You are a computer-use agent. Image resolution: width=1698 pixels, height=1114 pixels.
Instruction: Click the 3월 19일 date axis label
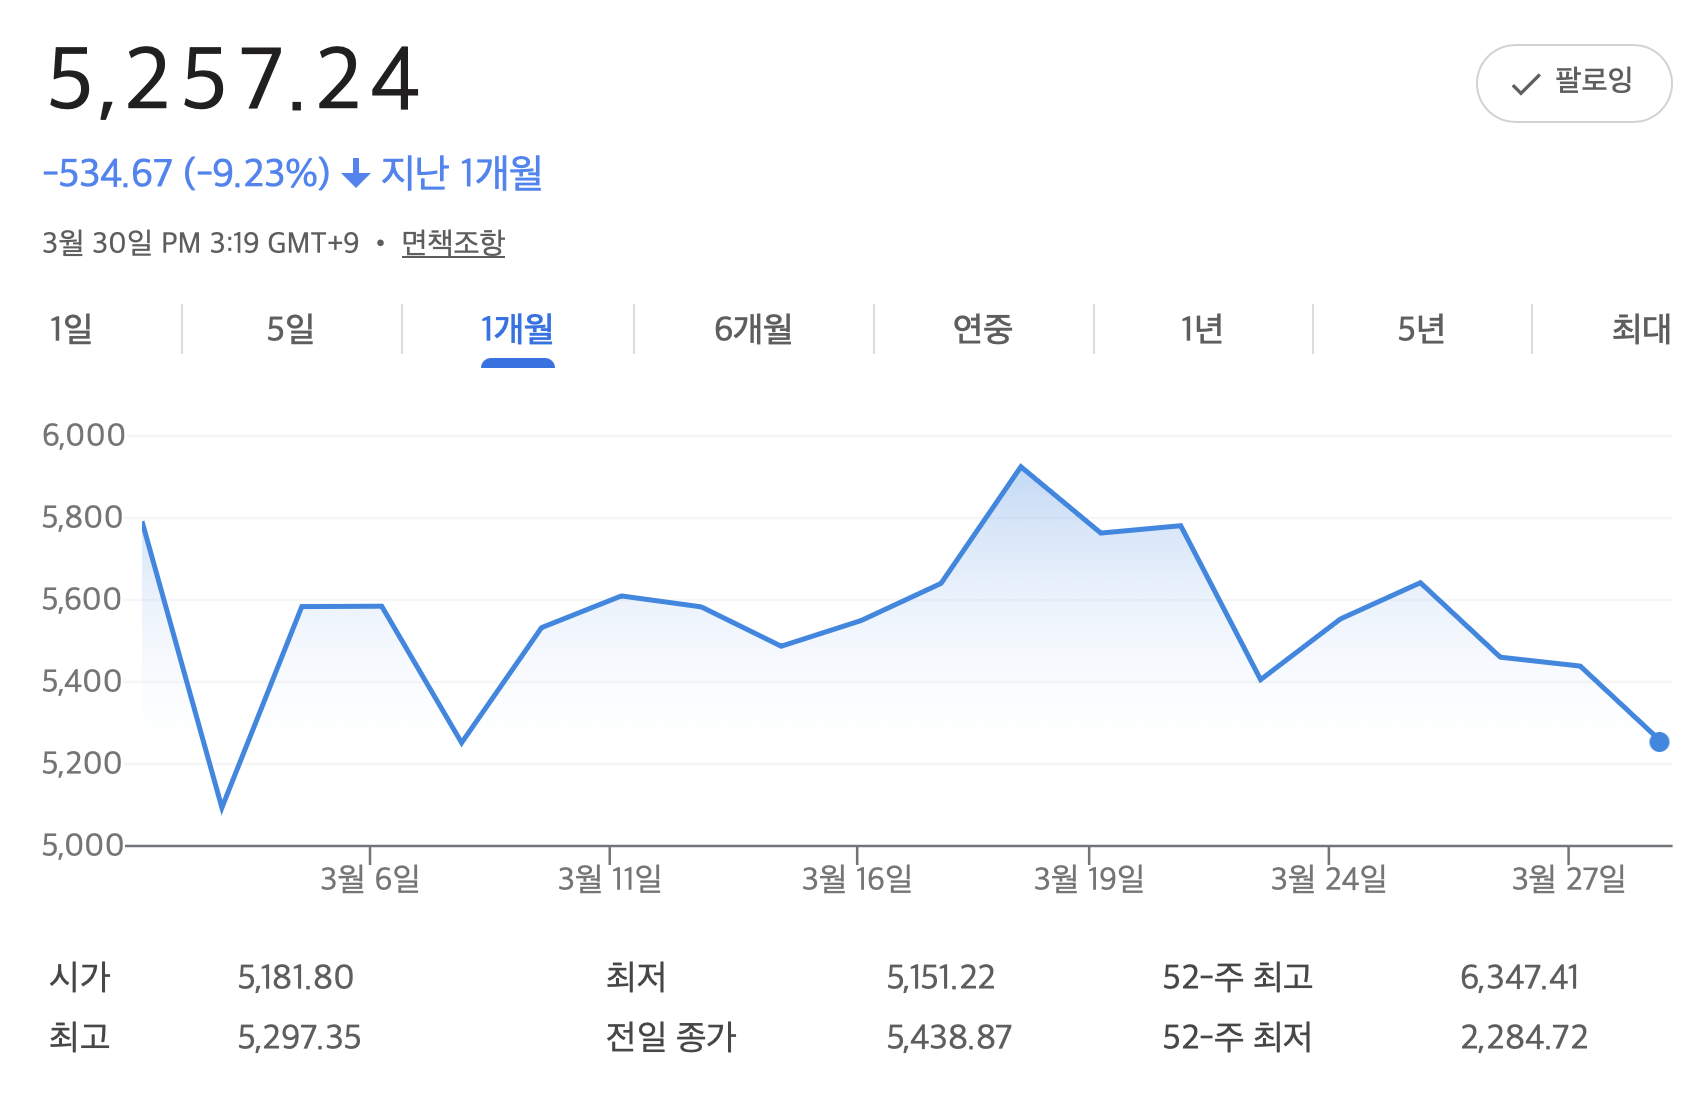(x=1089, y=879)
